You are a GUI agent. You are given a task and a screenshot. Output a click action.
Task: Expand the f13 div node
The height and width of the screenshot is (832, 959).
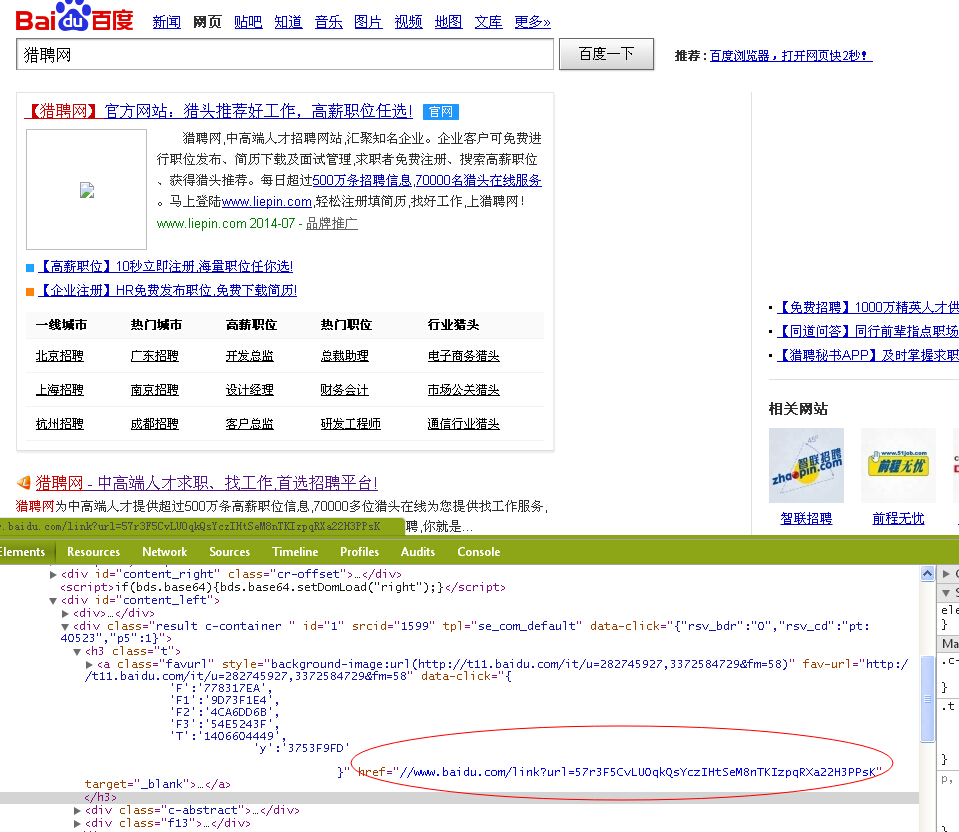(x=77, y=823)
